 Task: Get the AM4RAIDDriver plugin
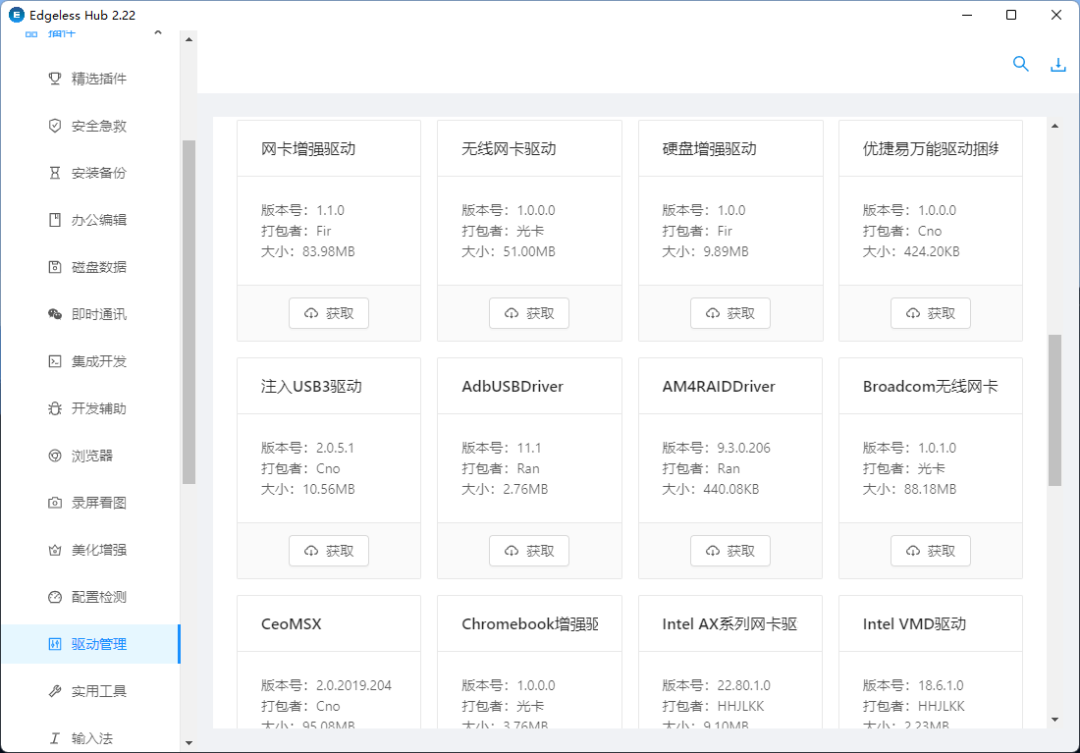point(730,551)
